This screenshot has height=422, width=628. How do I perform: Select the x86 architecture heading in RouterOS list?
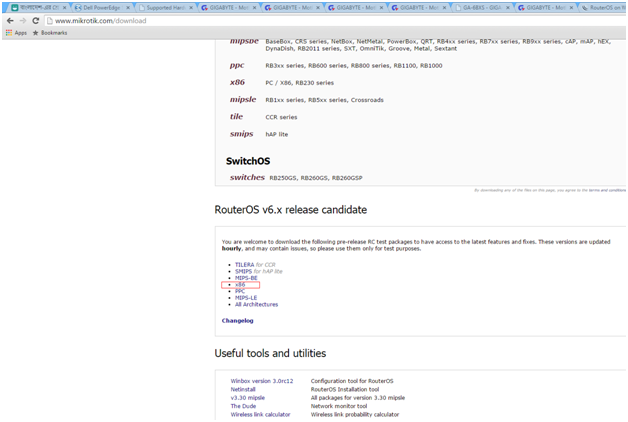237,82
